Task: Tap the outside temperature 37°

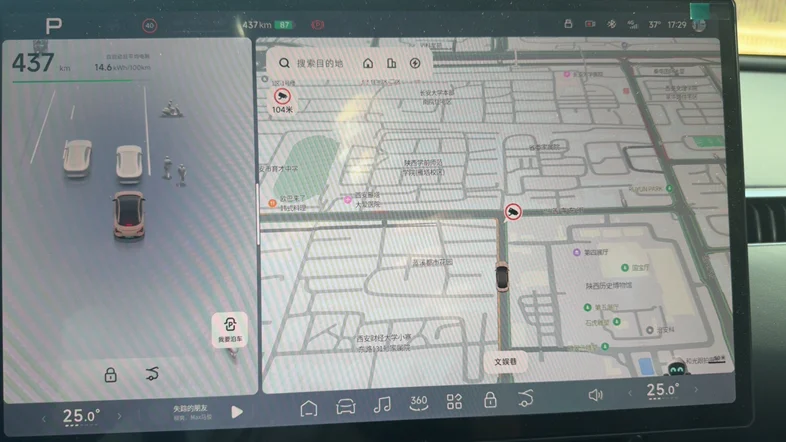Action: (x=654, y=25)
